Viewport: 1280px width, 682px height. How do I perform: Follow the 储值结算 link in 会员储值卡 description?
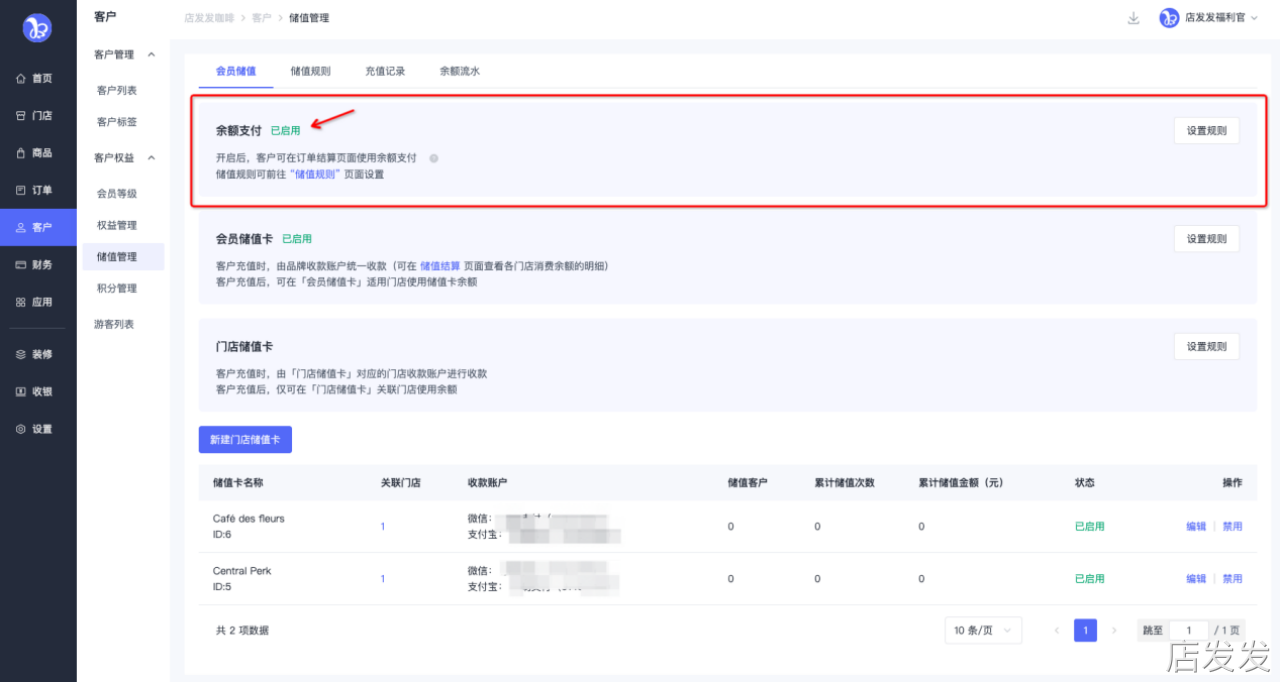click(440, 266)
